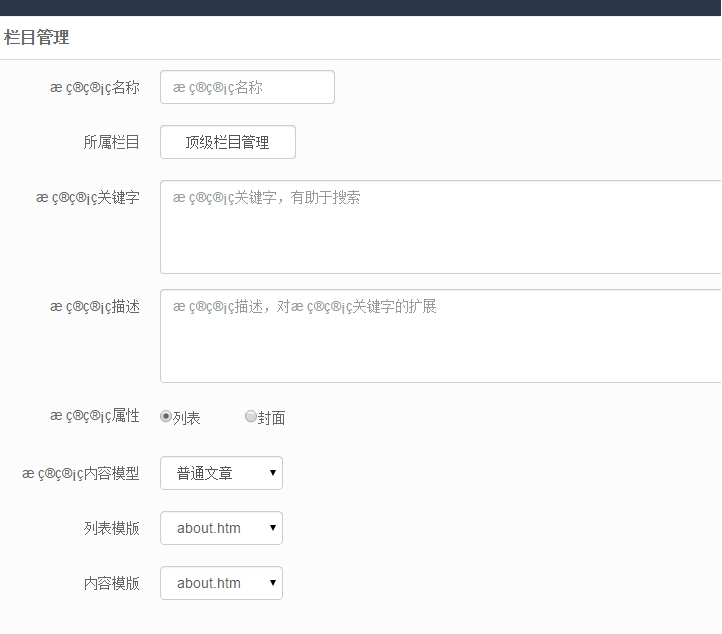722x634 pixels.
Task: Click the label ending in 关键字
Action: [x=88, y=197]
